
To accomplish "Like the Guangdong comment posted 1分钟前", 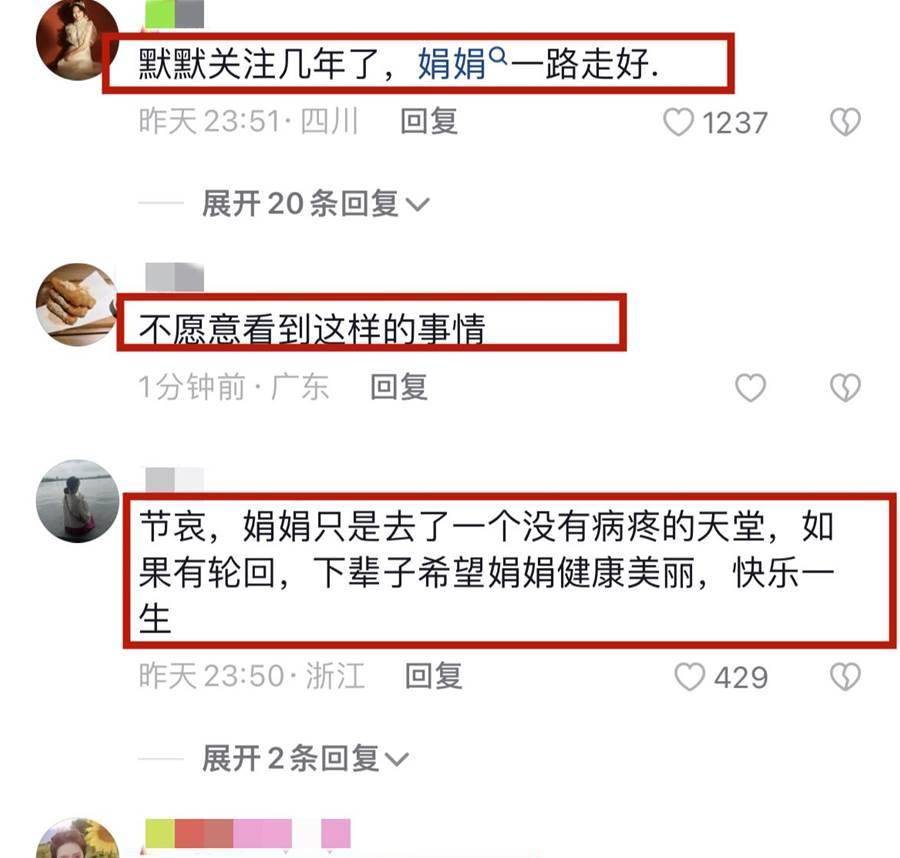I will [750, 387].
